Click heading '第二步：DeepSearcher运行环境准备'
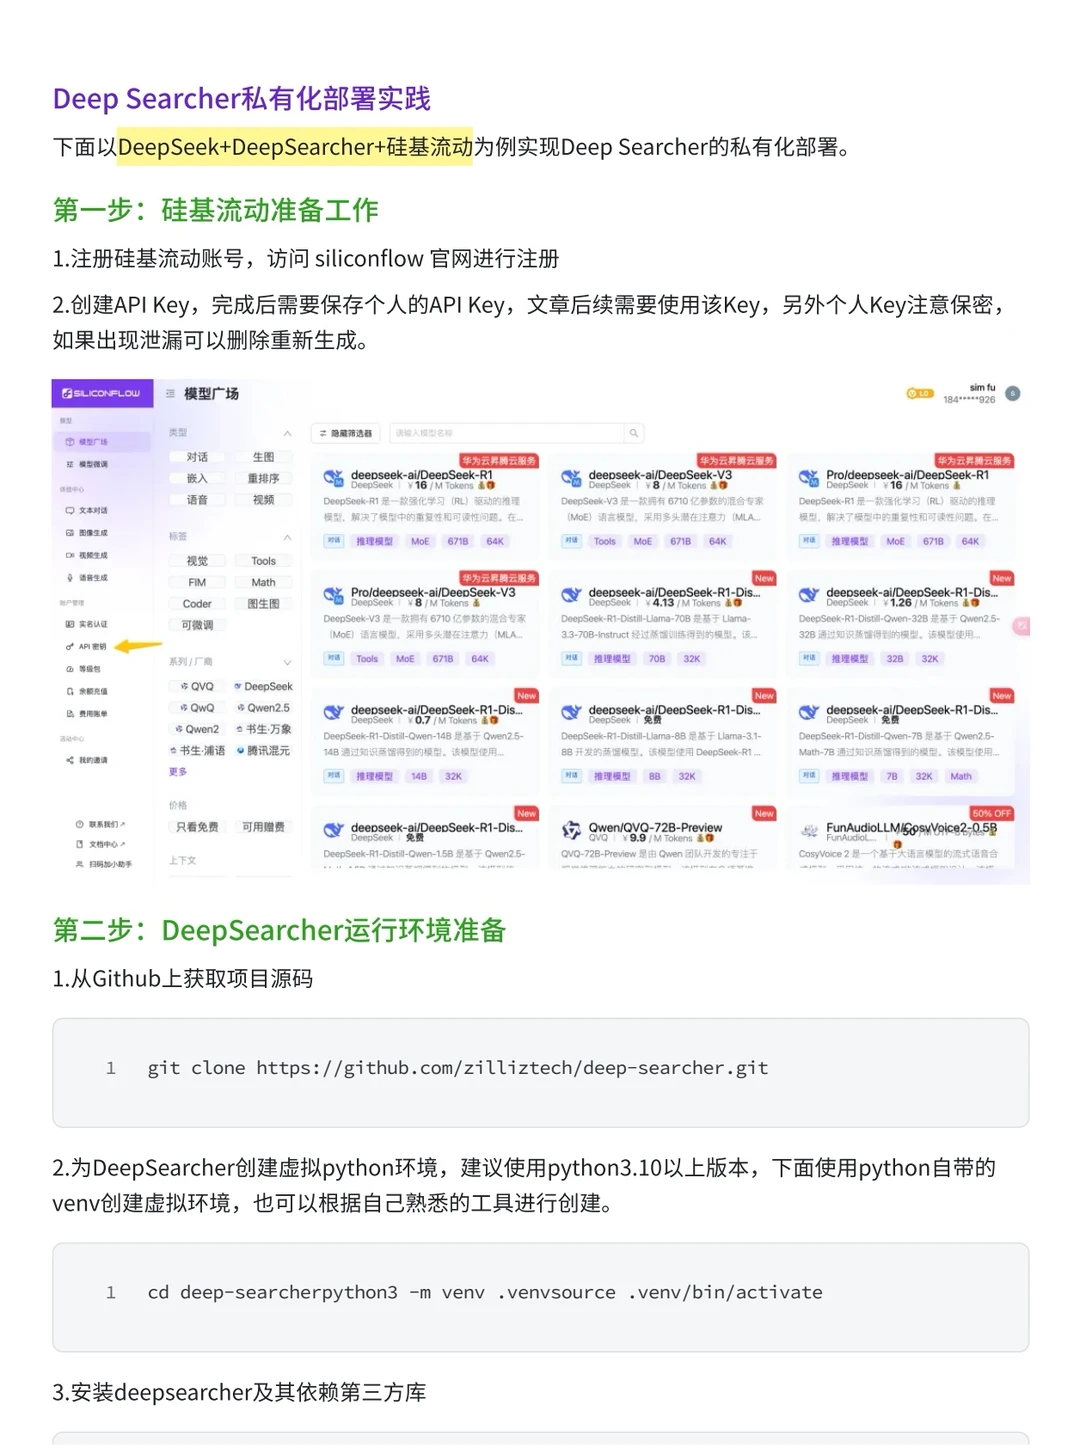The height and width of the screenshot is (1454, 1080). (279, 930)
